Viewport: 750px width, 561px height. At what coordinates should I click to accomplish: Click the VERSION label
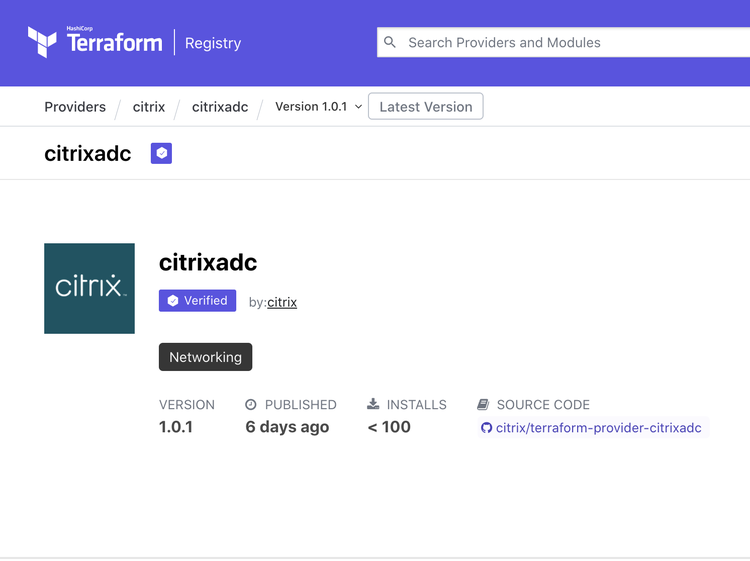(187, 405)
